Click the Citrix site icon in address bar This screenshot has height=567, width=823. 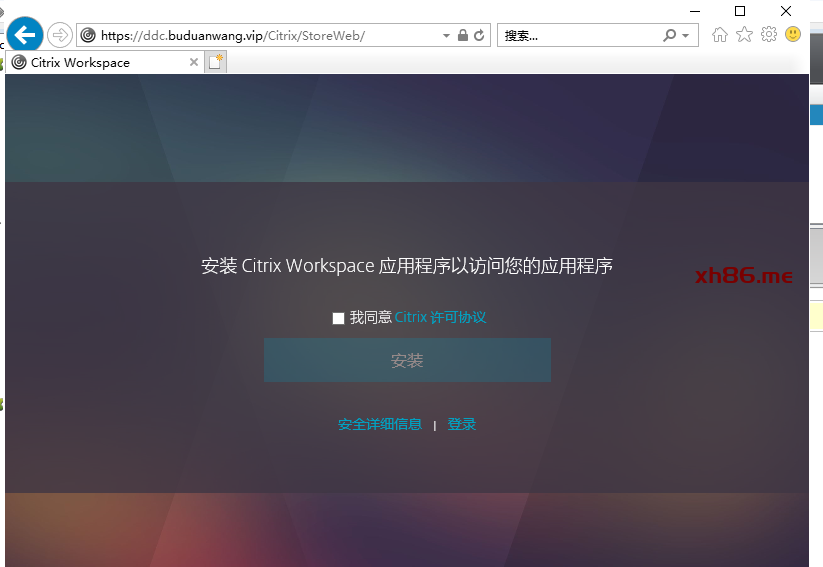coord(88,35)
